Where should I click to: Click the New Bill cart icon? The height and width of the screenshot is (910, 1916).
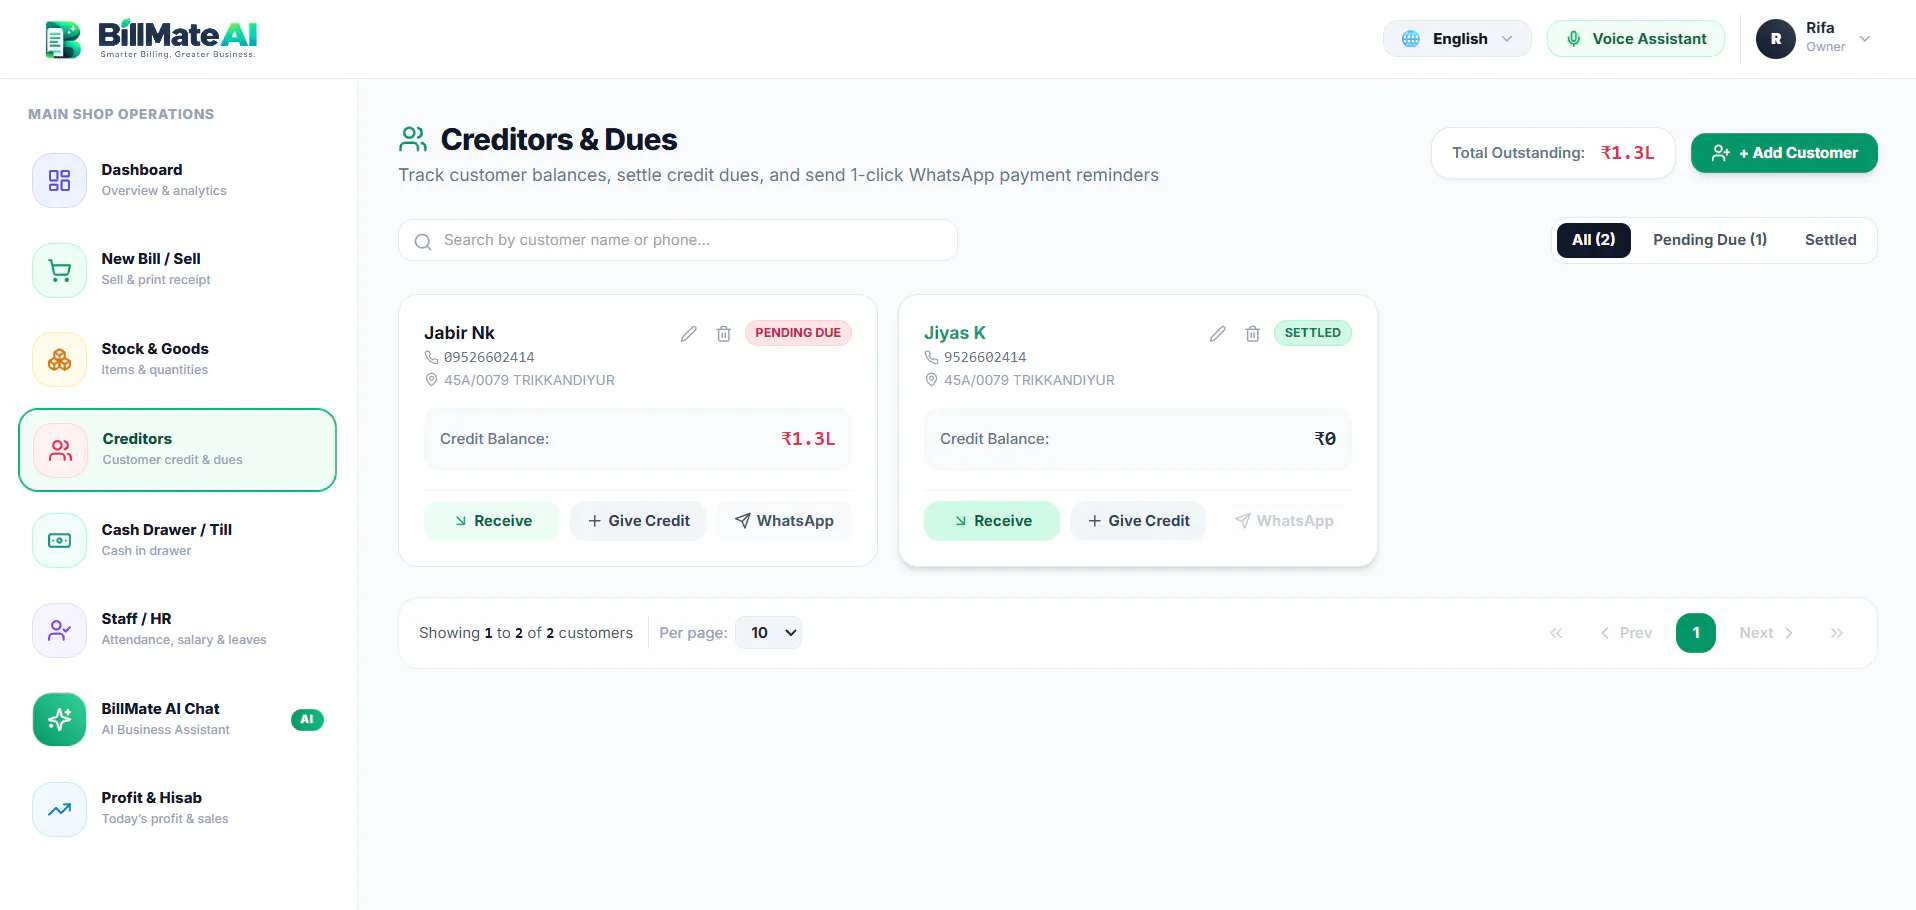[x=60, y=270]
